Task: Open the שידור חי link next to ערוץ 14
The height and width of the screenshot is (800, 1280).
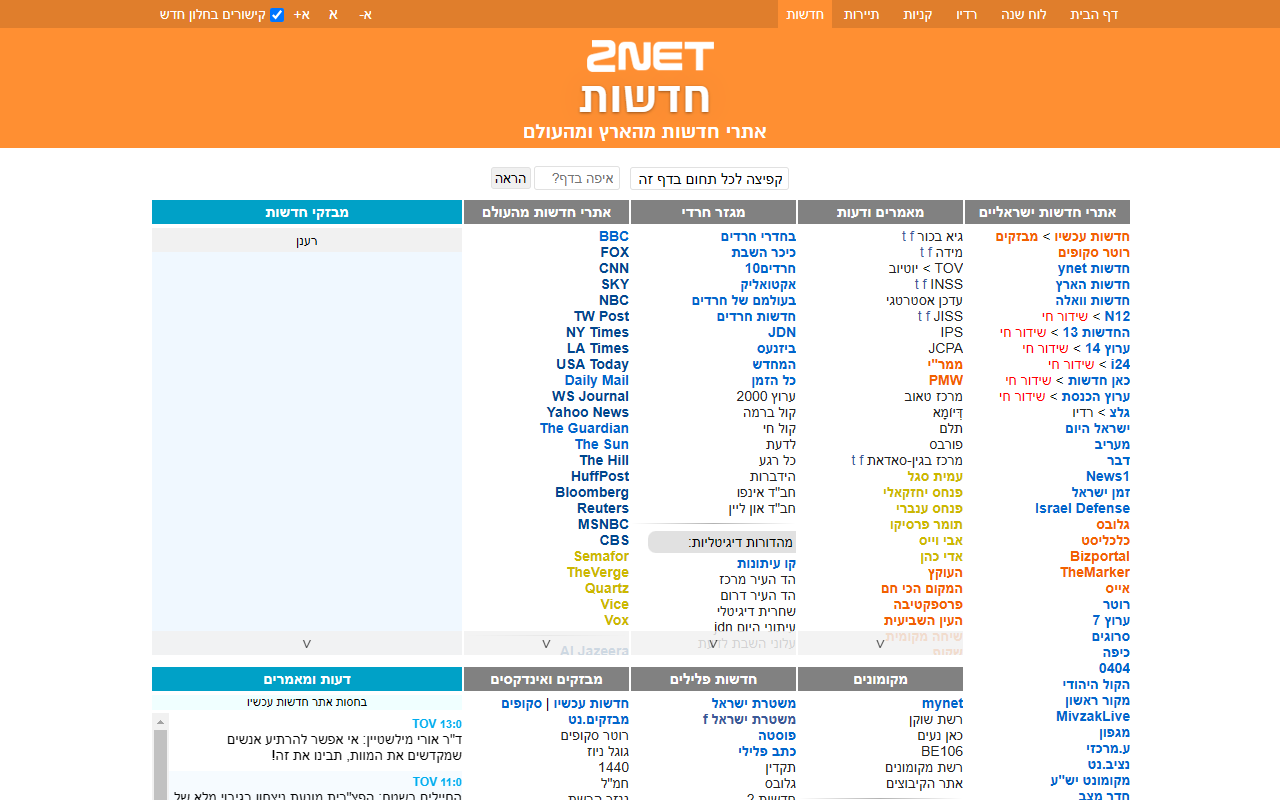Action: (x=1046, y=349)
